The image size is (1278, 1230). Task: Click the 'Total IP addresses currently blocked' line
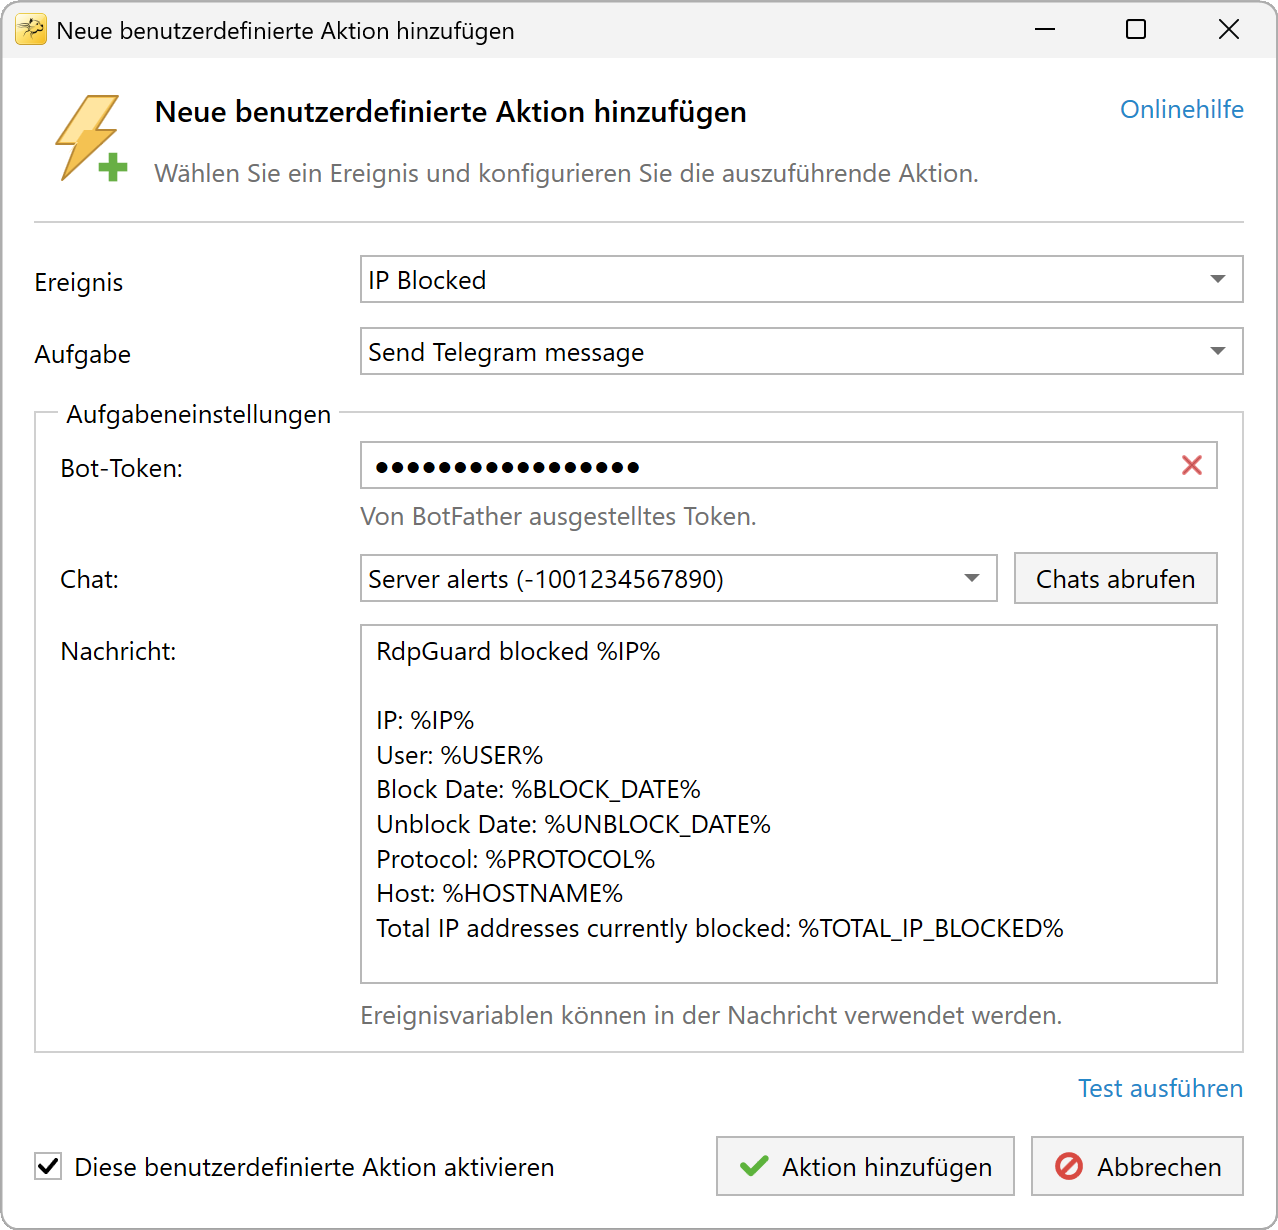pos(719,928)
